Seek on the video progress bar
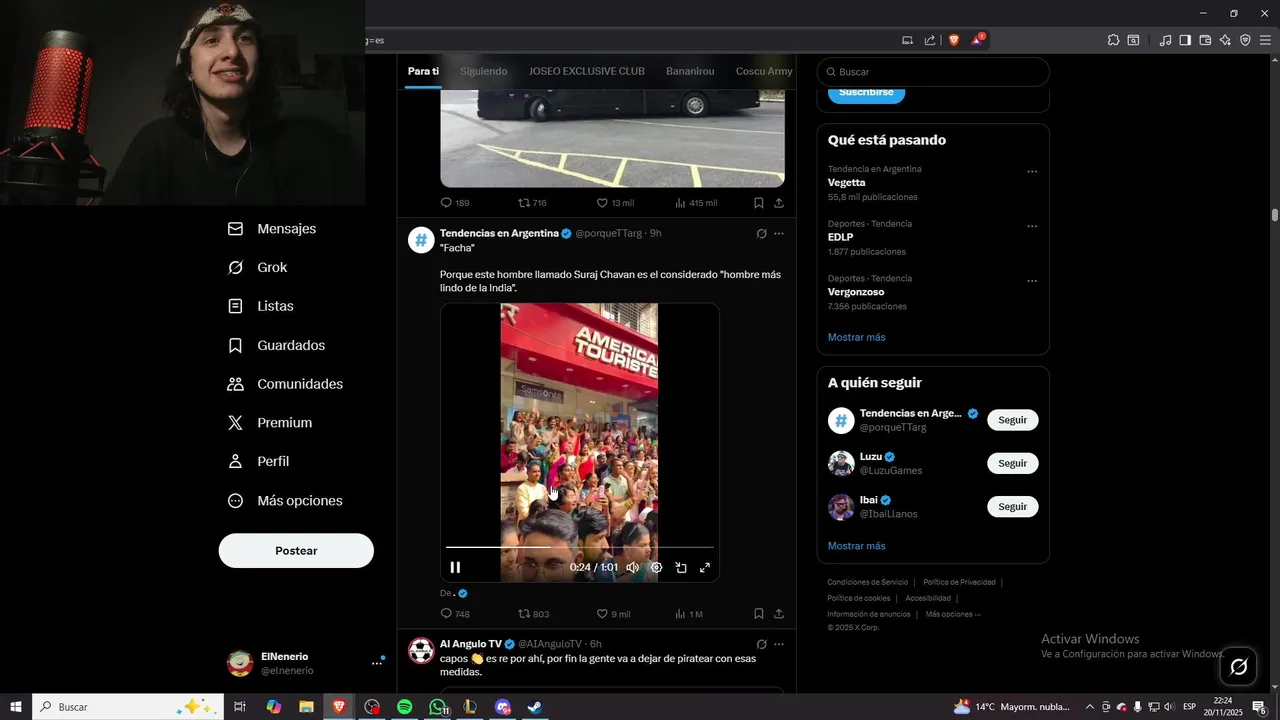The width and height of the screenshot is (1280, 720). click(580, 548)
